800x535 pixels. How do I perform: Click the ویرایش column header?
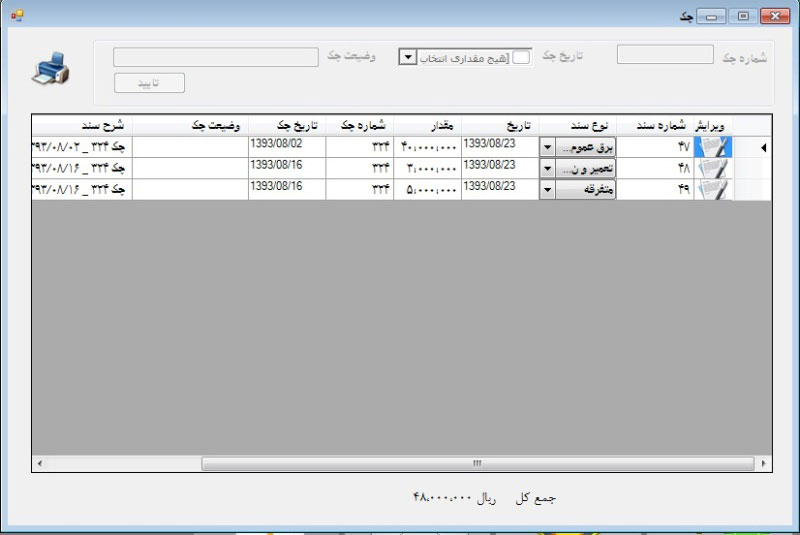point(713,125)
